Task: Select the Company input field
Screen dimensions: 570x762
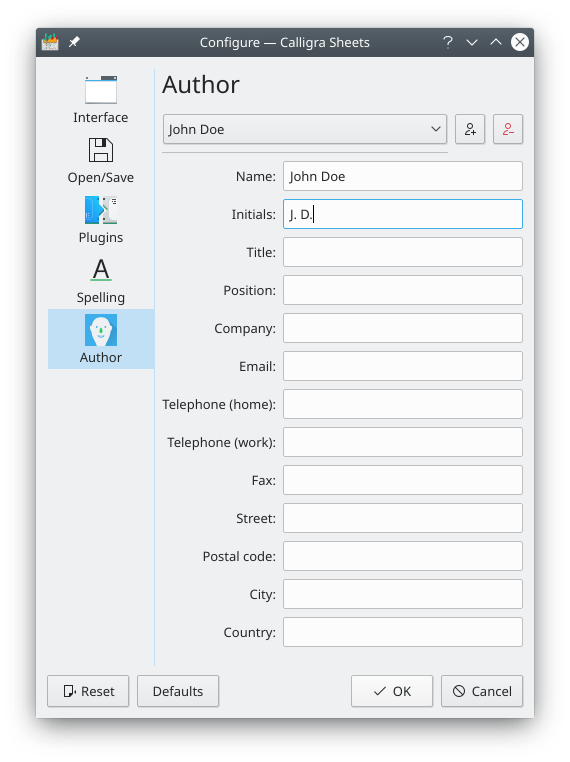Action: pyautogui.click(x=403, y=328)
